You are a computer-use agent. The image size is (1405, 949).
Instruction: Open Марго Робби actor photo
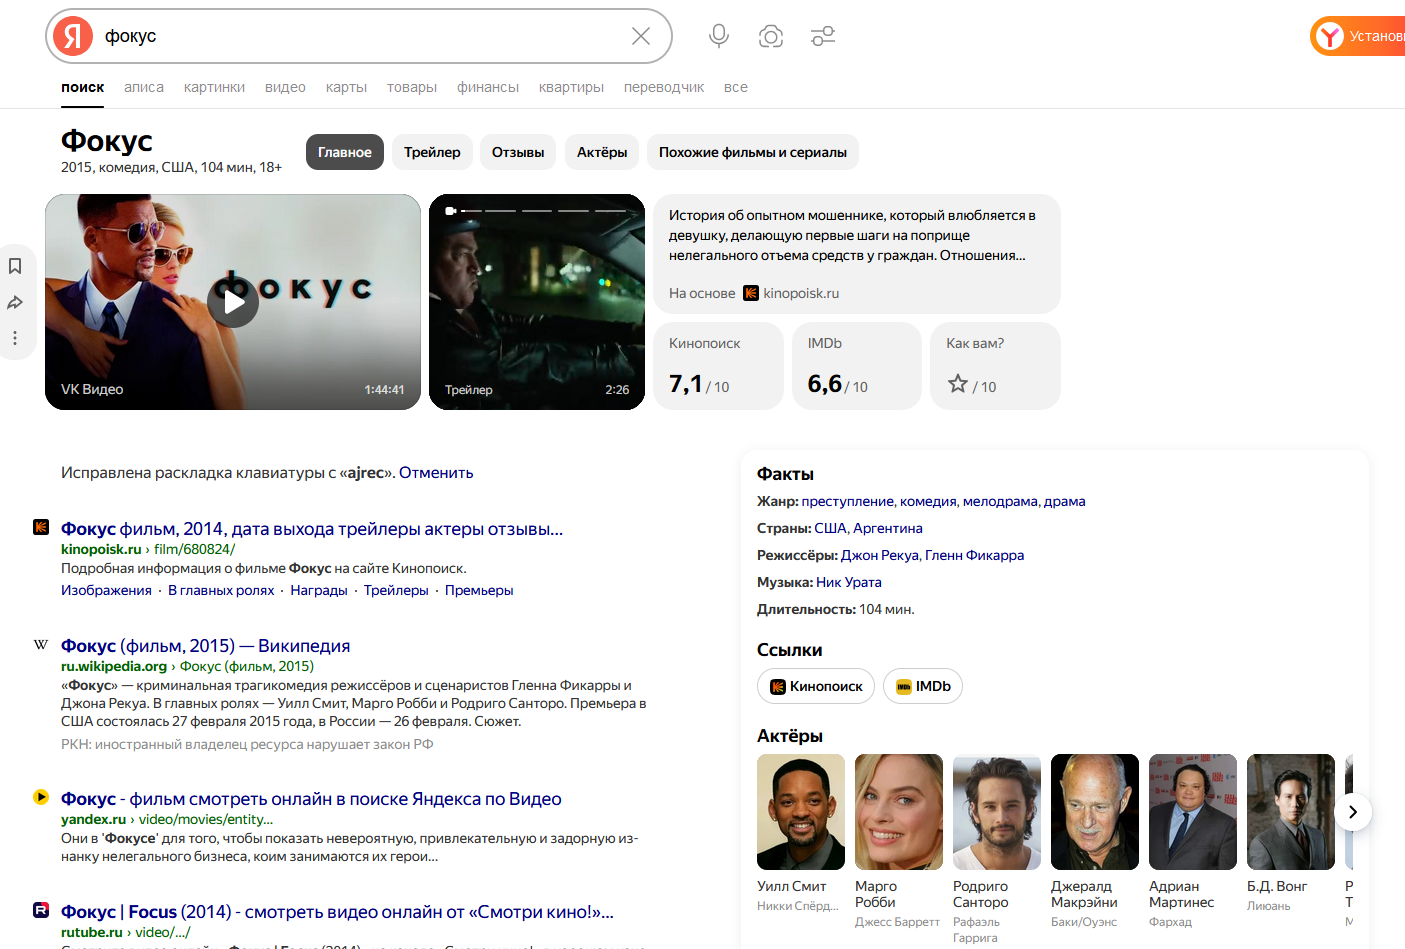899,812
